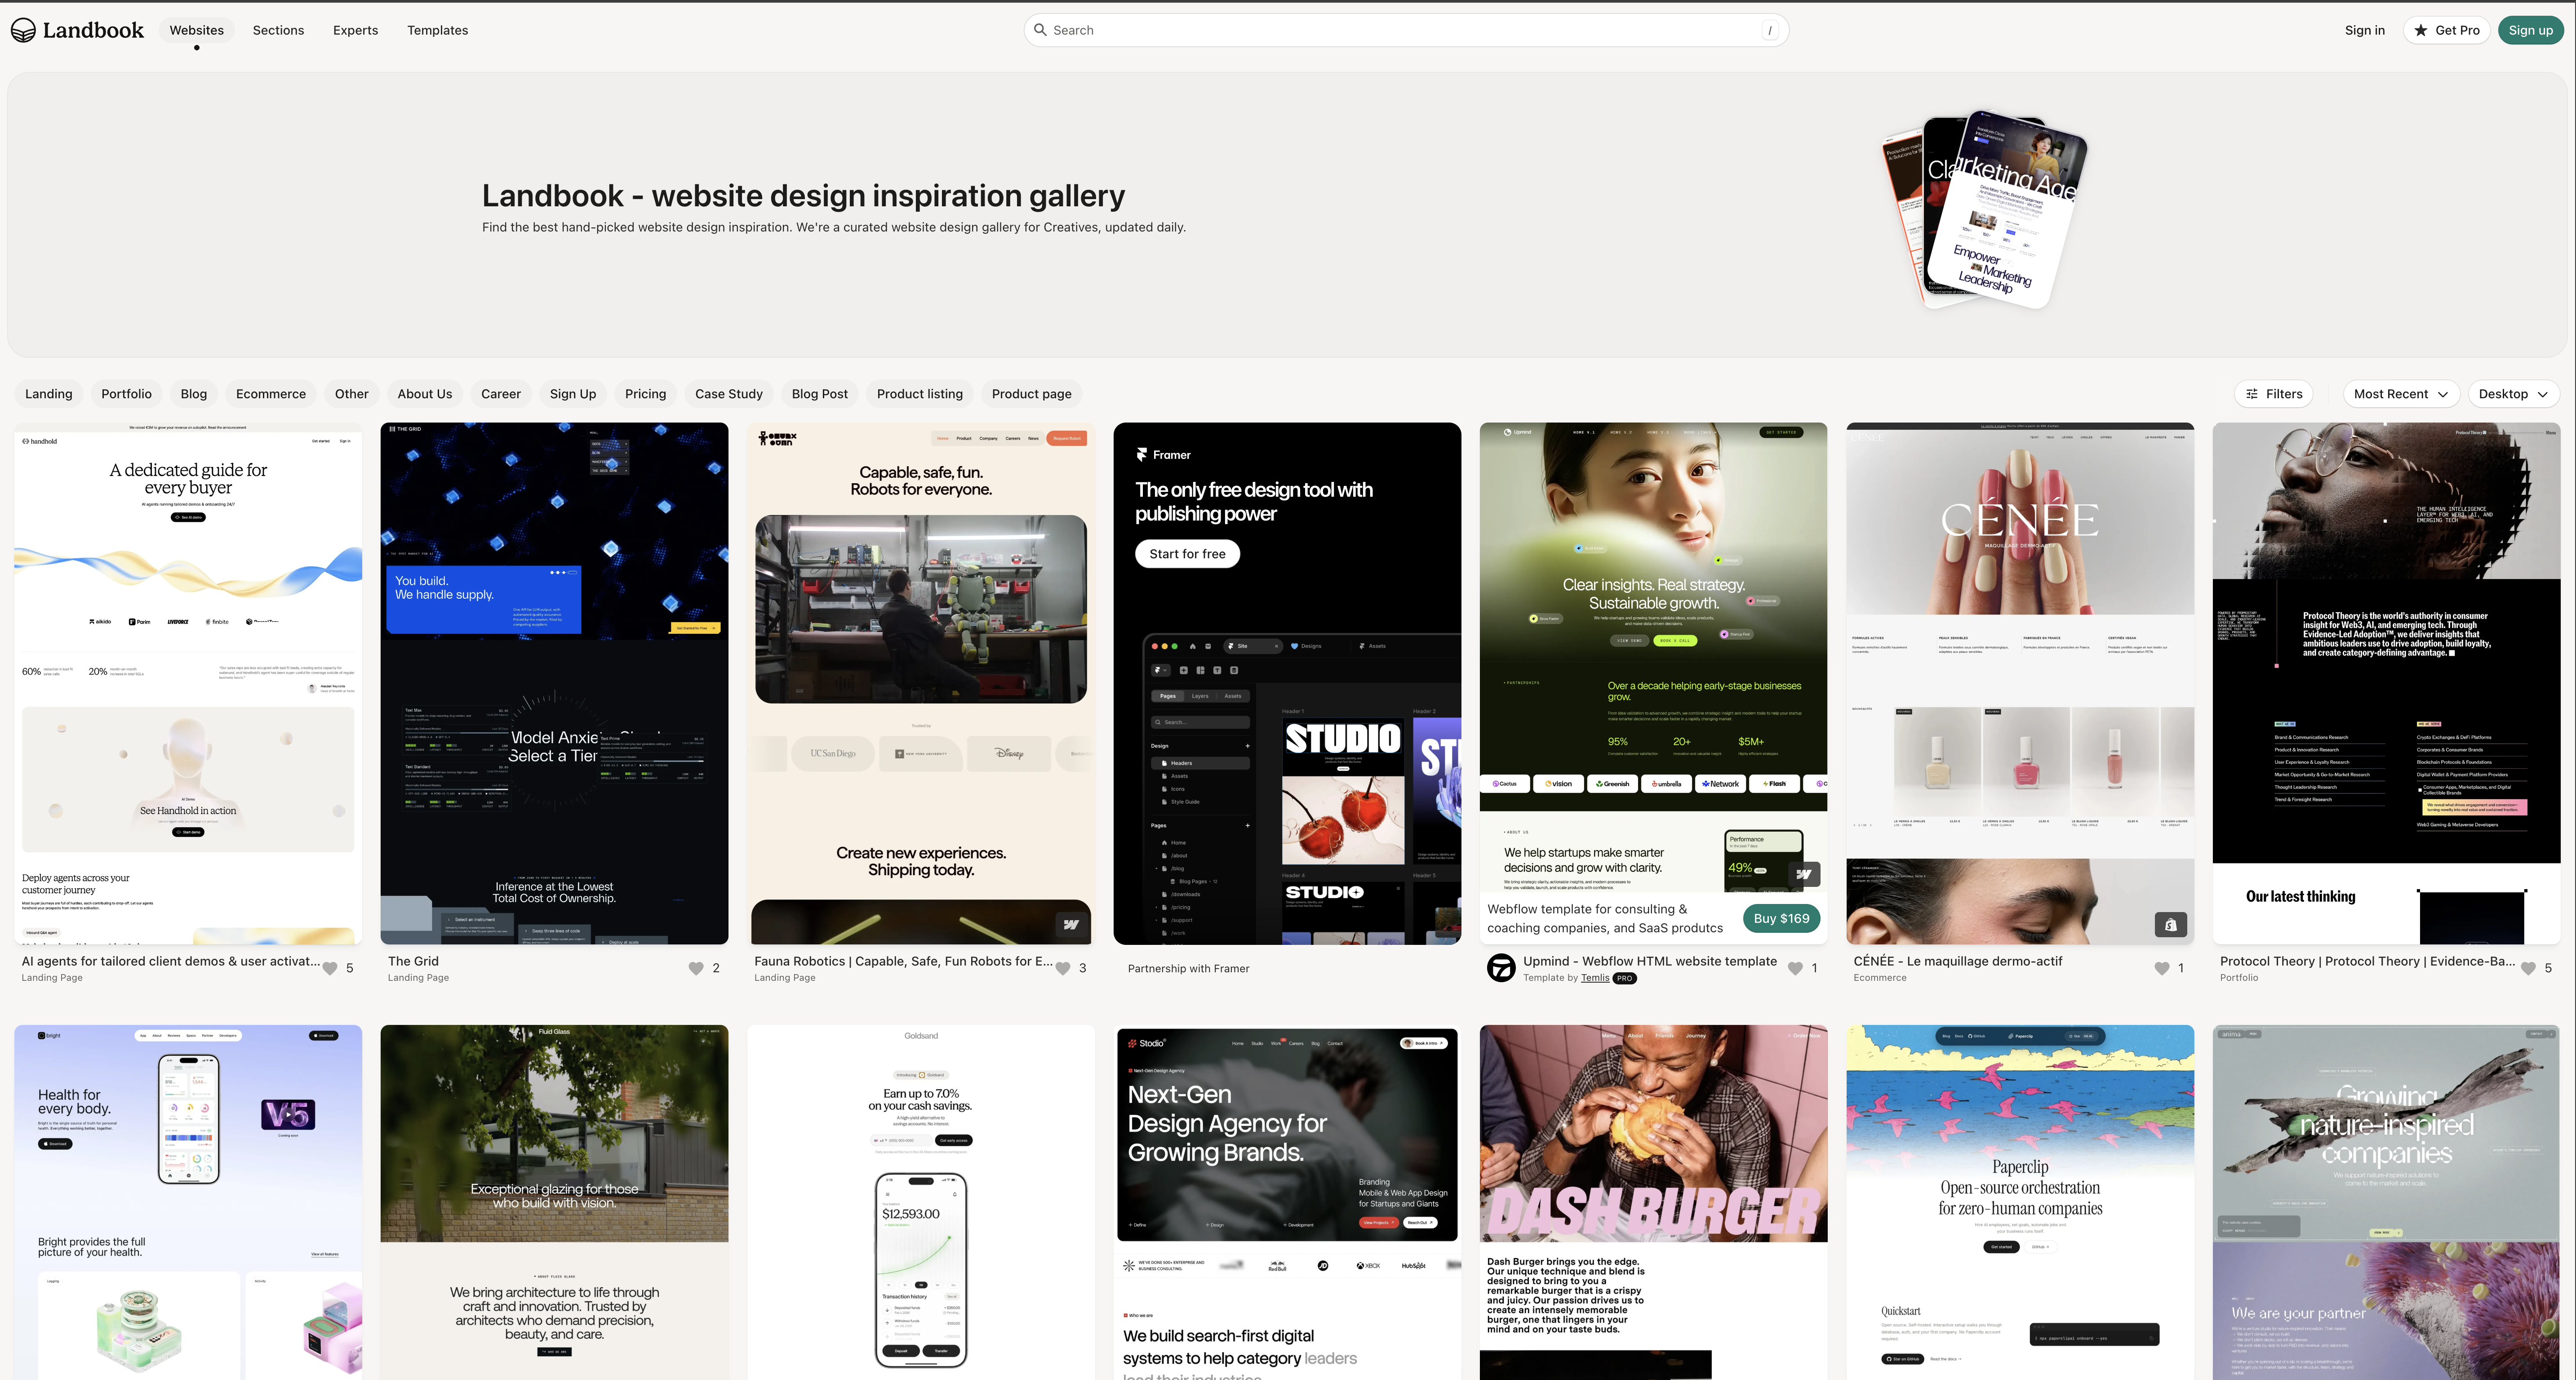Heart the Protocol Theory portfolio
Viewport: 2576px width, 1380px height.
point(2528,968)
